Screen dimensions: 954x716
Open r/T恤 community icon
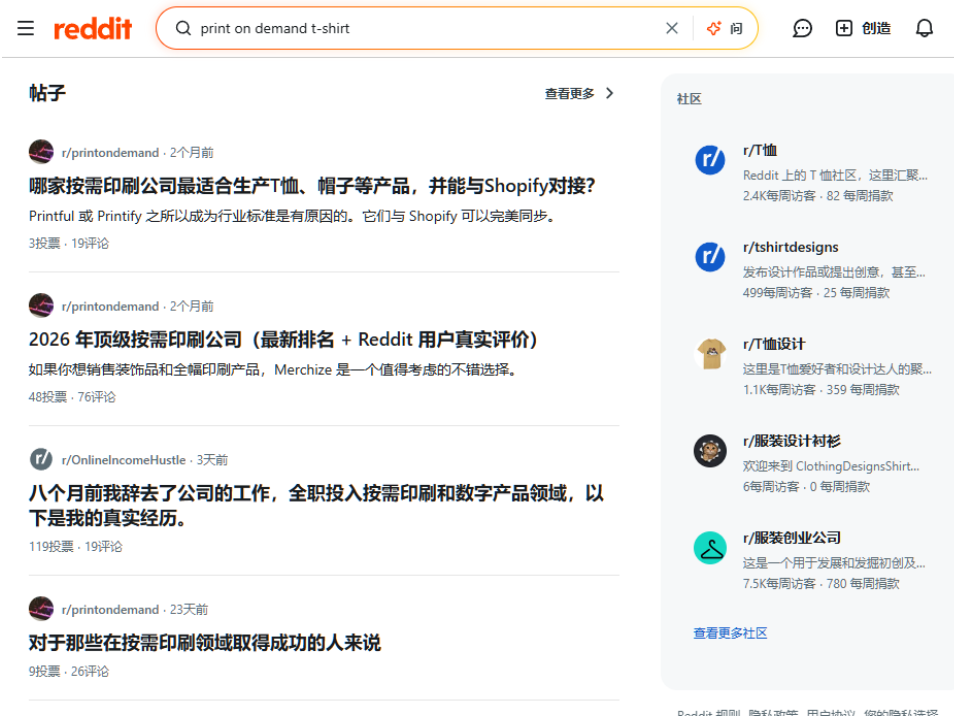pyautogui.click(x=710, y=161)
